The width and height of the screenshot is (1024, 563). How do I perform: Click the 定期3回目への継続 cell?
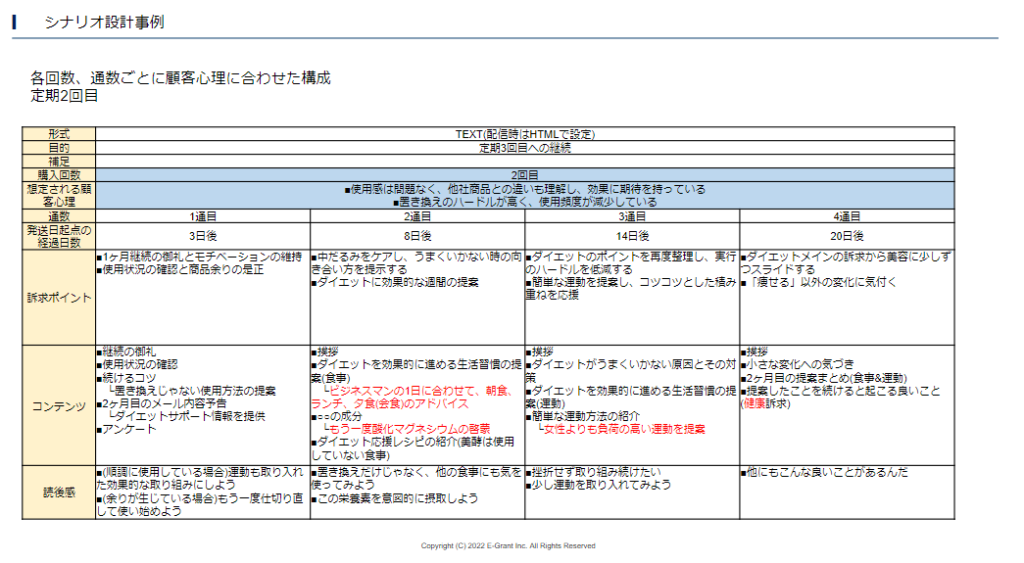[525, 147]
